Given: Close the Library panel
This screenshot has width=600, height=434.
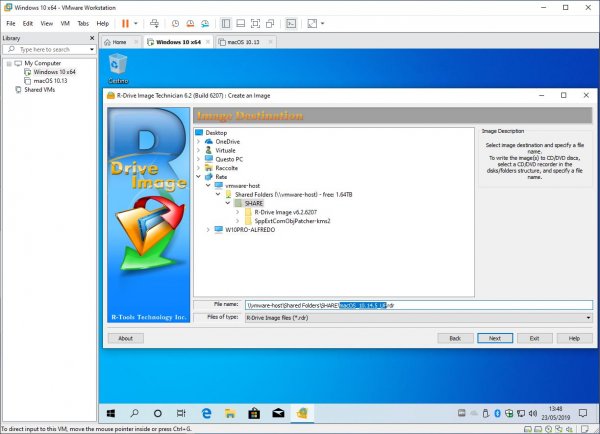Looking at the screenshot, I should tap(92, 38).
